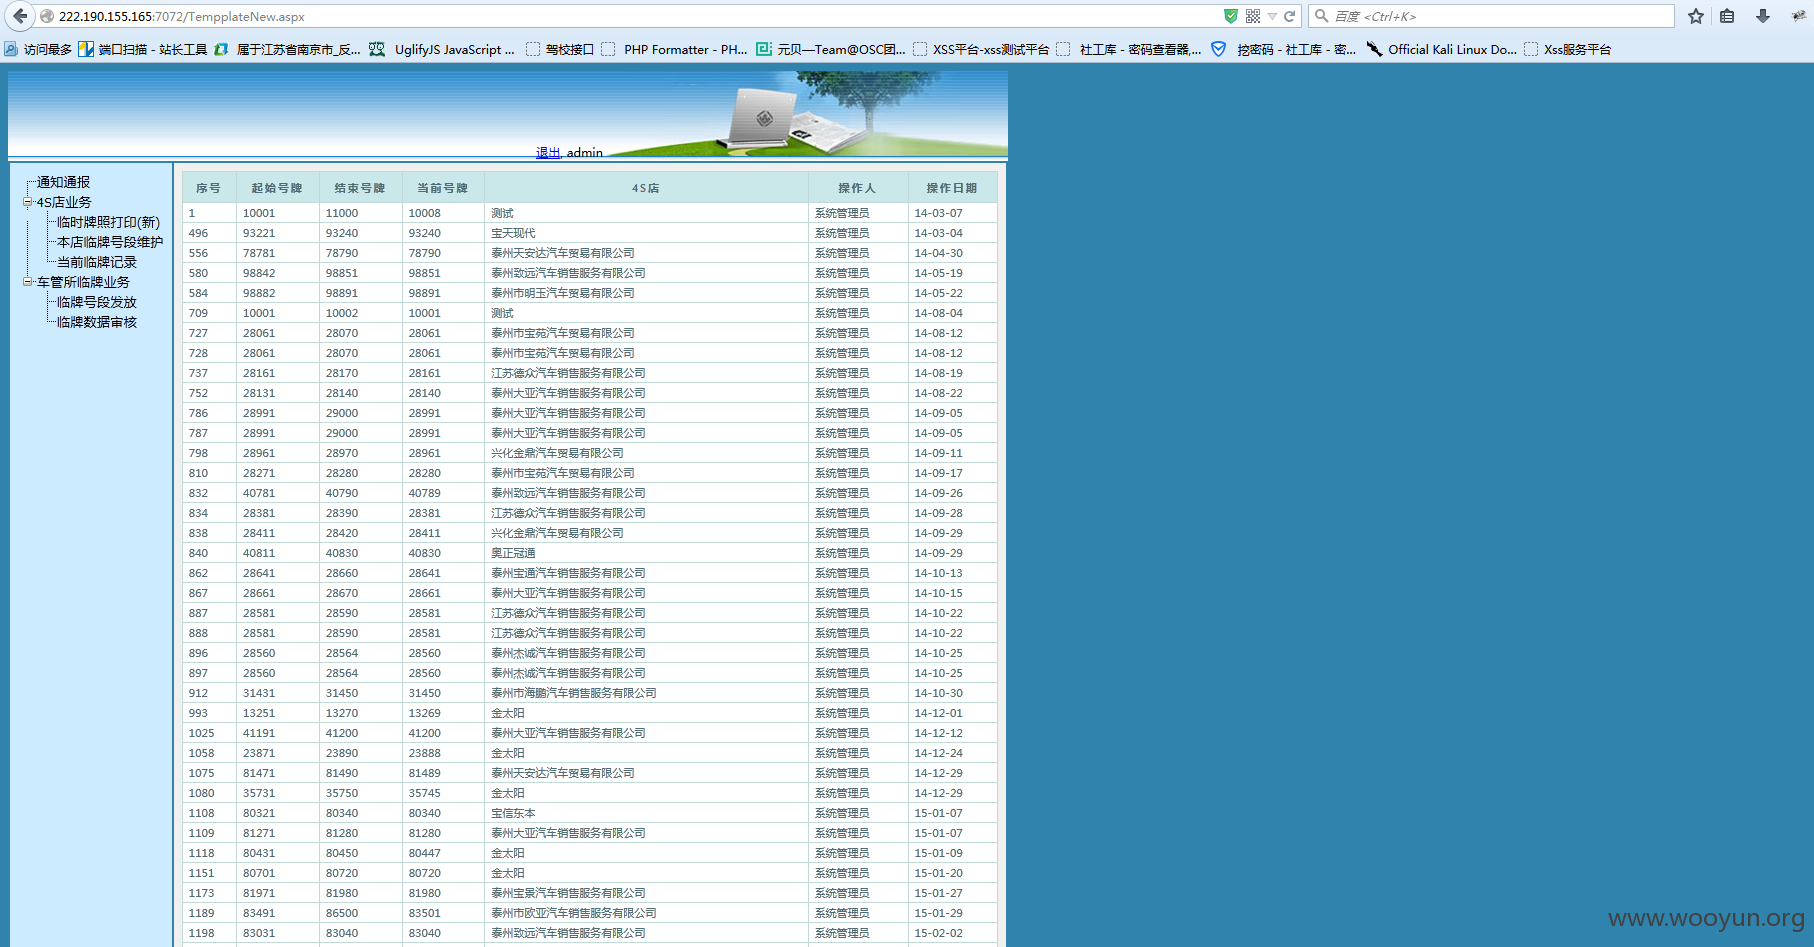Click start plate 93221 in row 496
Image resolution: width=1814 pixels, height=947 pixels.
coord(259,233)
